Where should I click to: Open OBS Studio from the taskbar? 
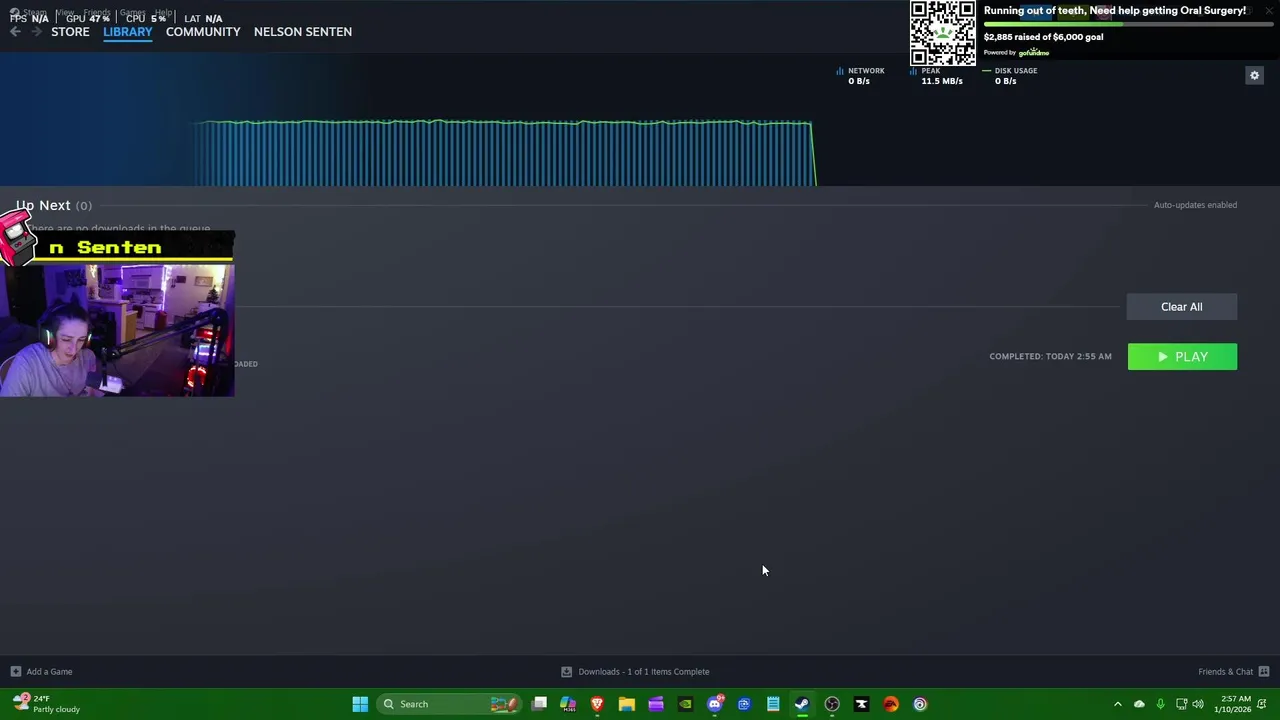(x=832, y=704)
